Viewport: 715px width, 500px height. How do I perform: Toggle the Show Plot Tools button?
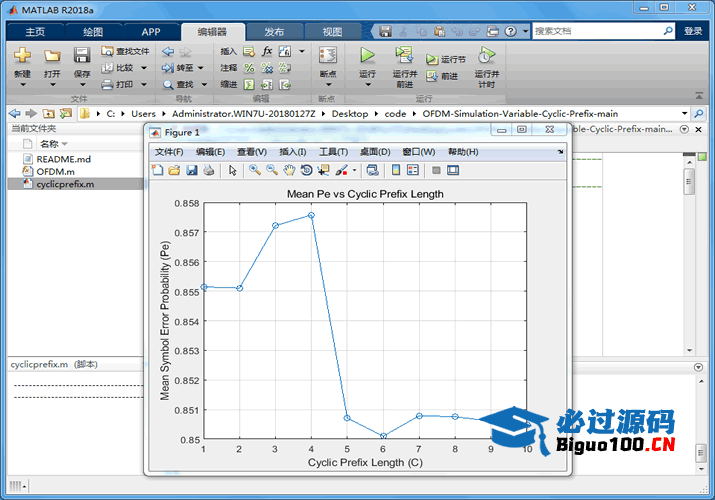coord(453,170)
